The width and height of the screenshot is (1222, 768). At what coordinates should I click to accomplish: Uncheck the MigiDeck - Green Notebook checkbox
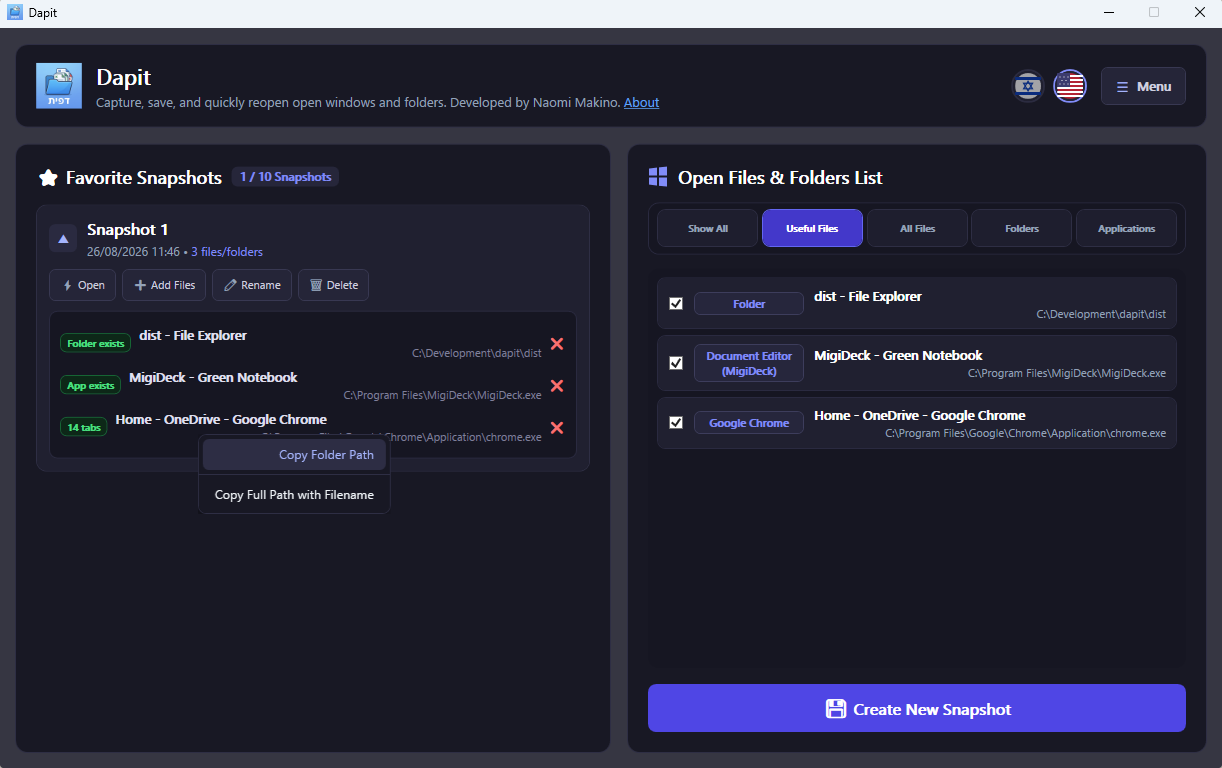pyautogui.click(x=676, y=362)
